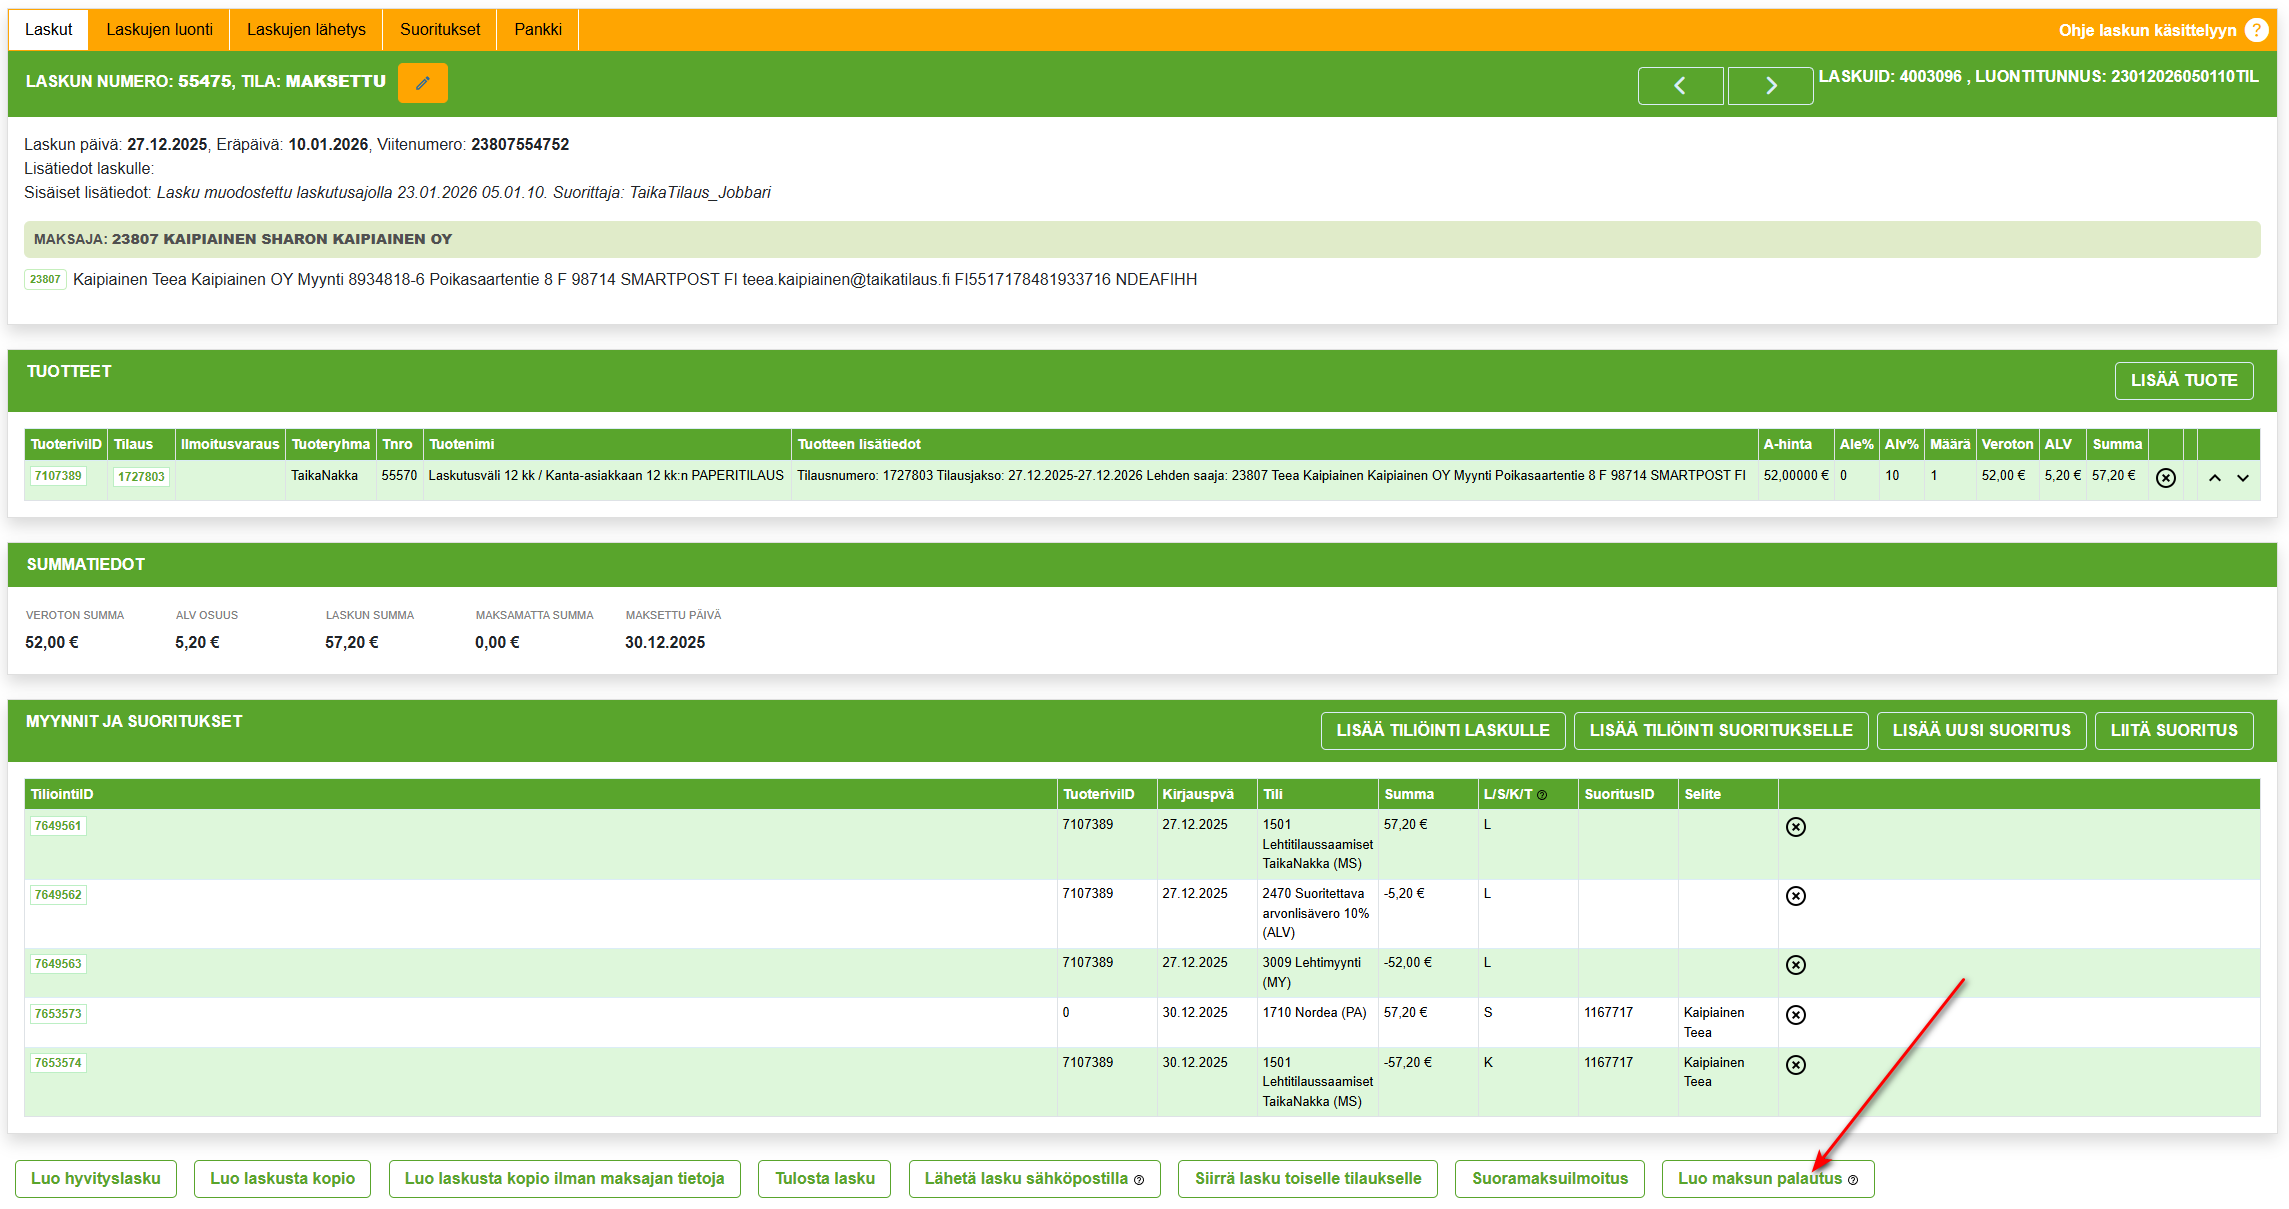The height and width of the screenshot is (1209, 2289).
Task: Open the Suoritukset tab
Action: click(440, 30)
